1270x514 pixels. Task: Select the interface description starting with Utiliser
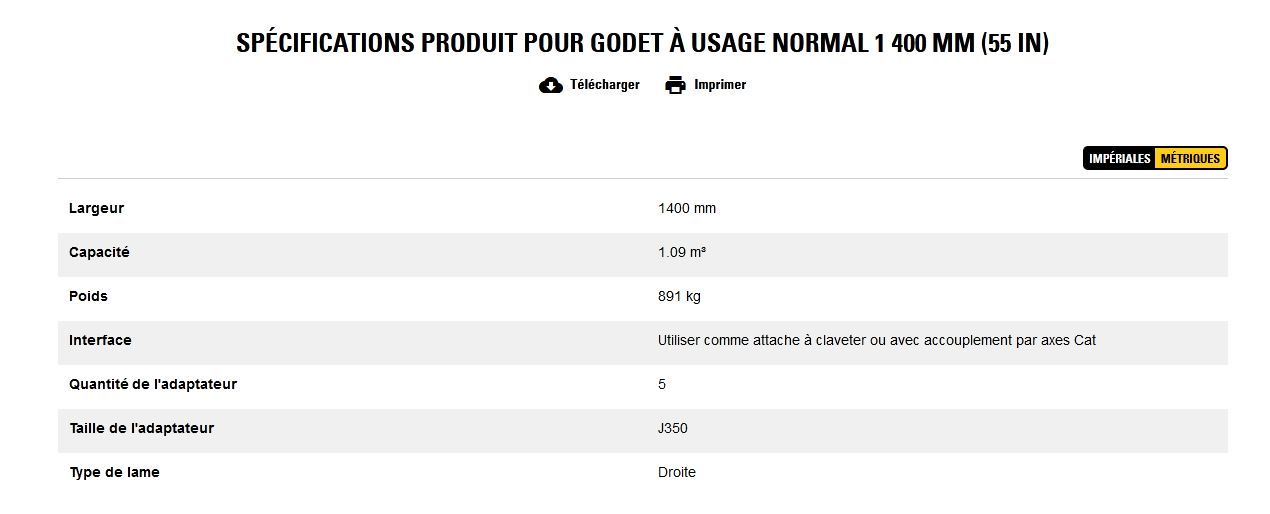coord(876,341)
